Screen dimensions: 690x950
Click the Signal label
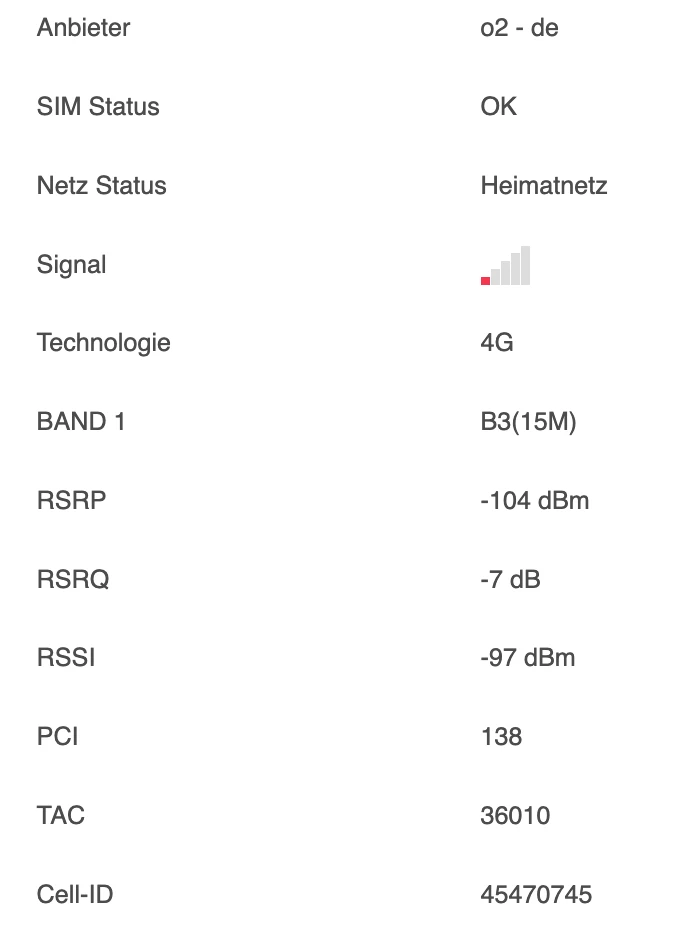click(x=71, y=265)
